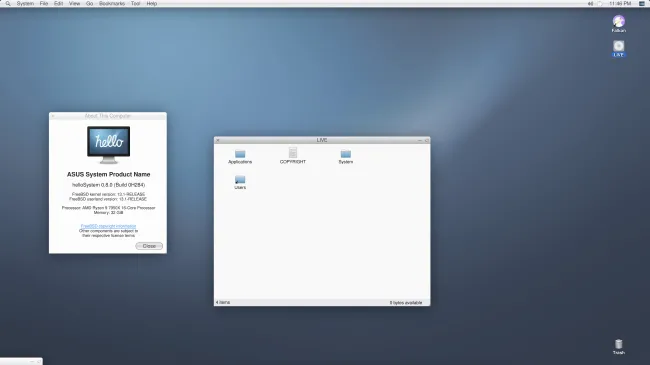Click the Processor AMD Ryzen line

point(109,208)
